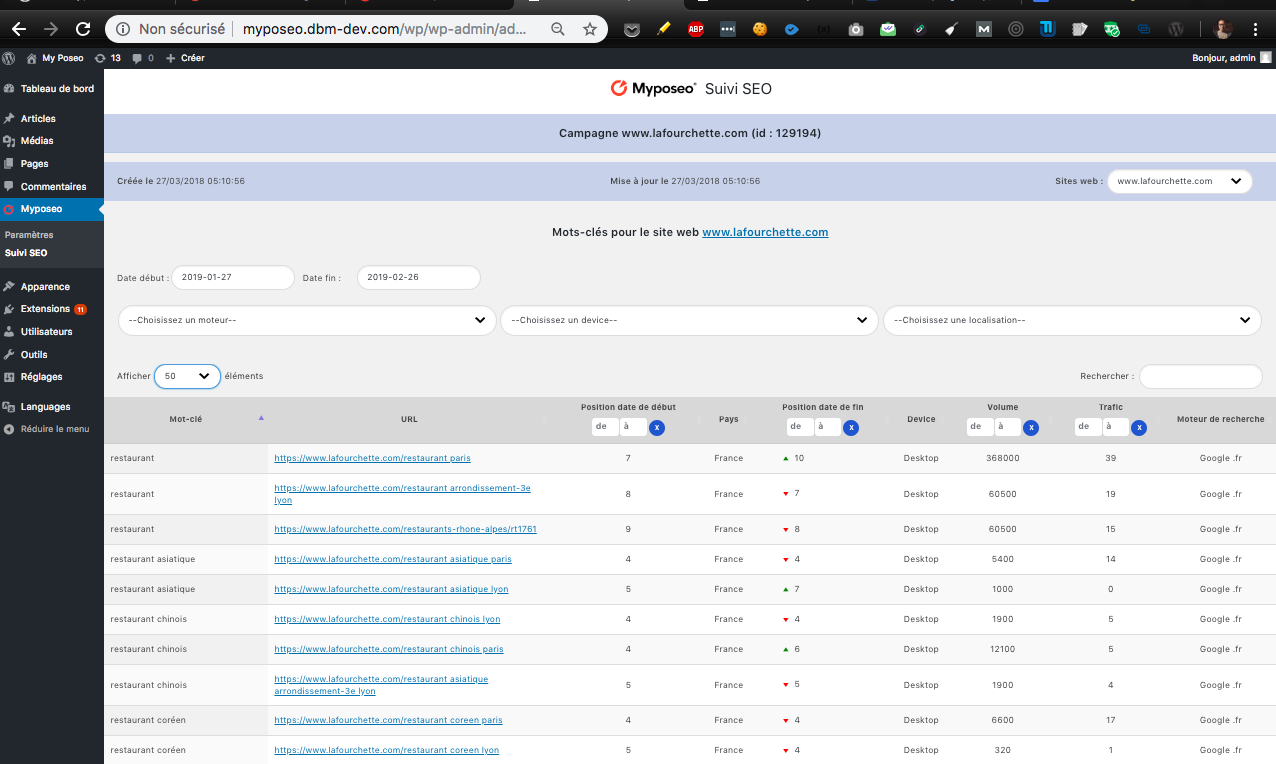The width and height of the screenshot is (1276, 764).
Task: Open the Réglages menu
Action: coord(51,377)
